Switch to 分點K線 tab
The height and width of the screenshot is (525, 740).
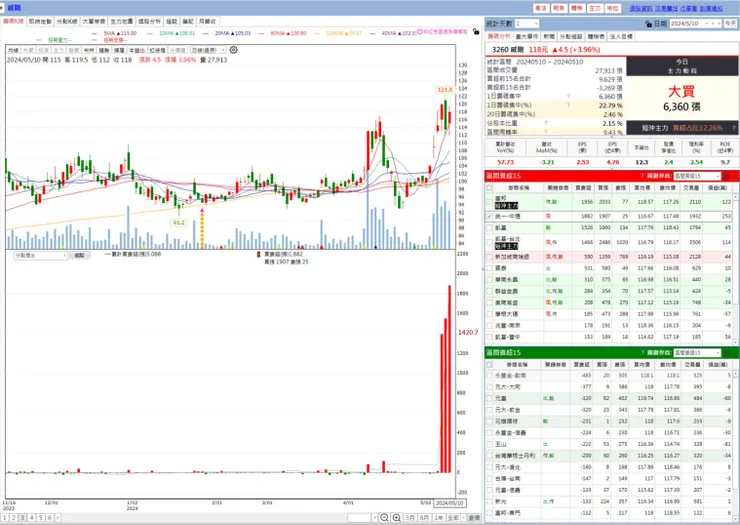(67, 21)
